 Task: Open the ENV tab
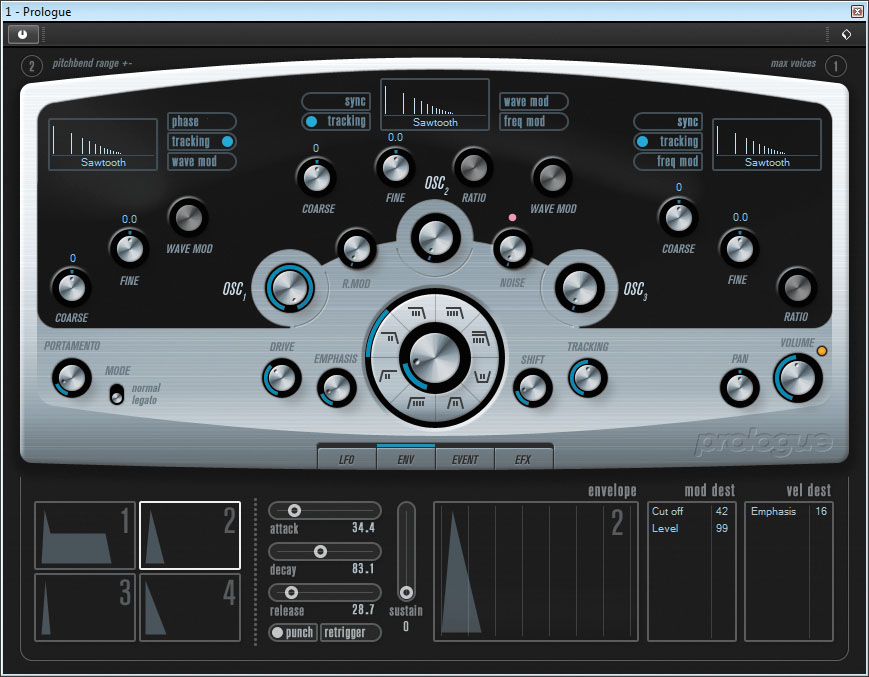(406, 459)
